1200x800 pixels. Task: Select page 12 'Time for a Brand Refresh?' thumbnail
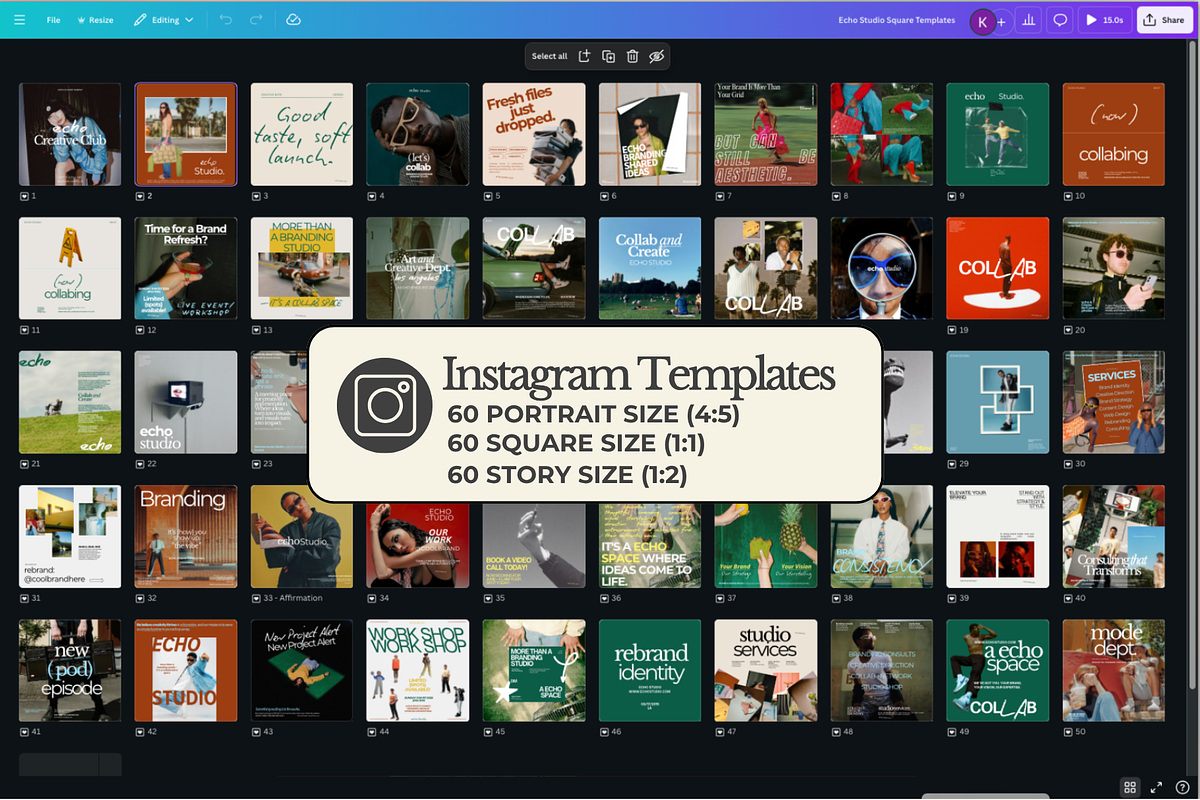[186, 268]
